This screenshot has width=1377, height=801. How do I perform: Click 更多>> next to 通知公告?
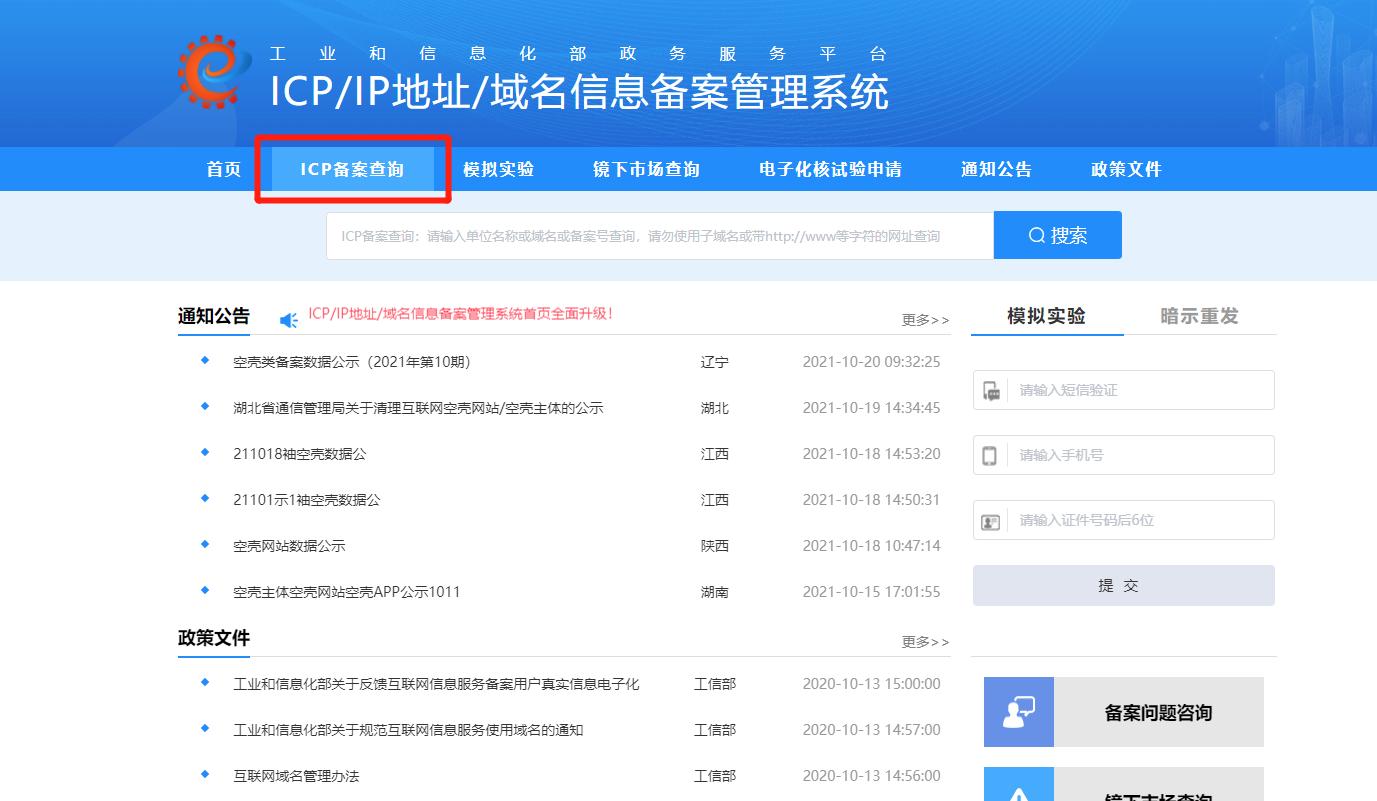click(924, 319)
